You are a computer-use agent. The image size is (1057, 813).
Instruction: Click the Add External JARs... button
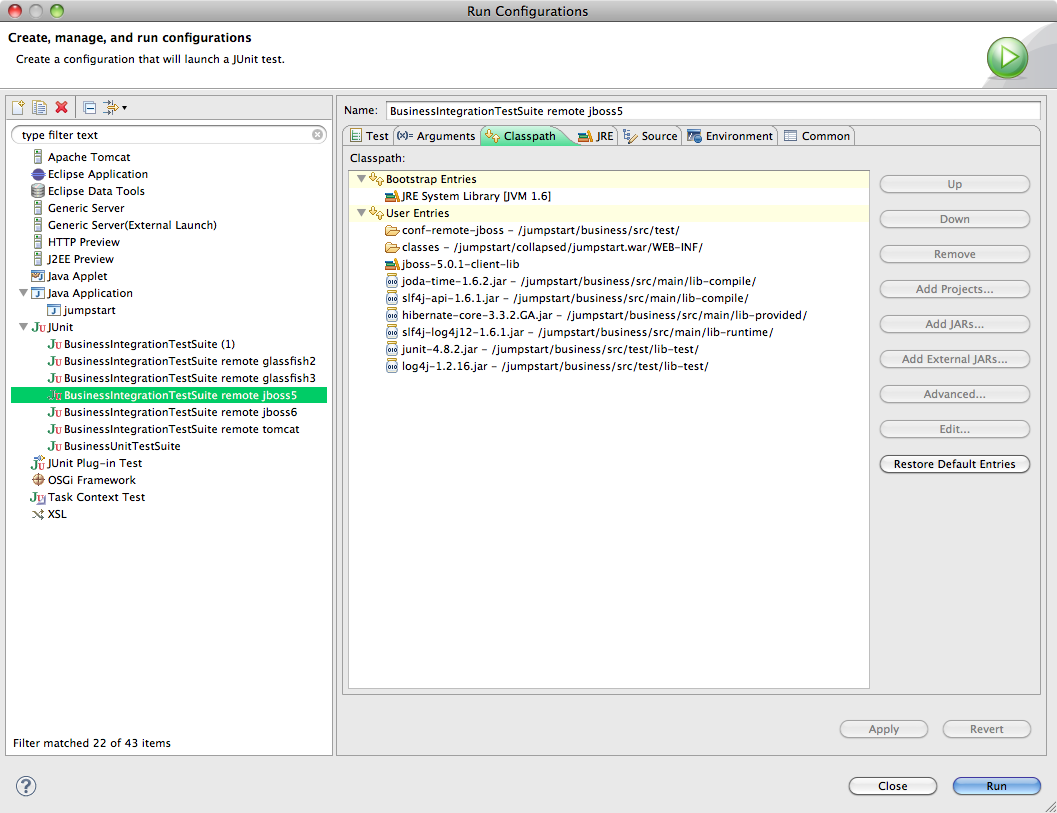click(955, 359)
